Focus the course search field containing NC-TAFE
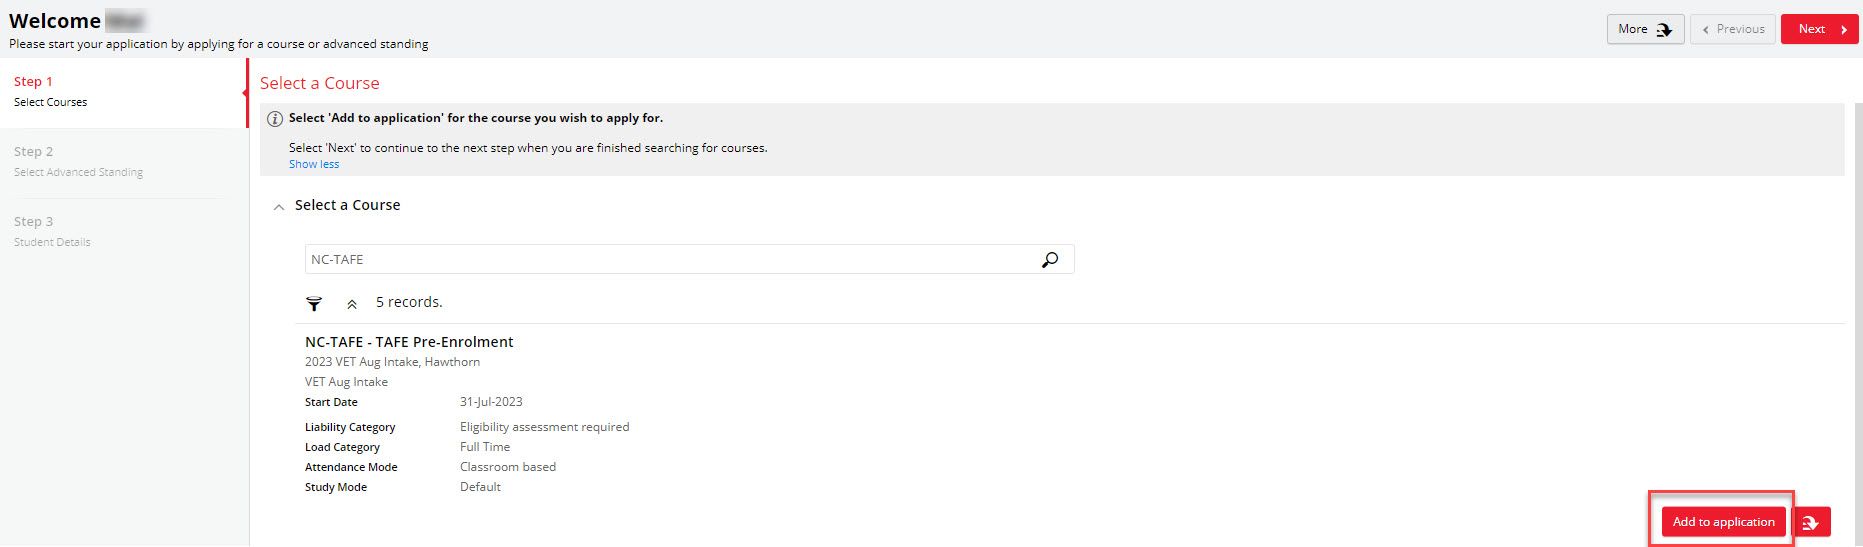1863x547 pixels. (670, 260)
